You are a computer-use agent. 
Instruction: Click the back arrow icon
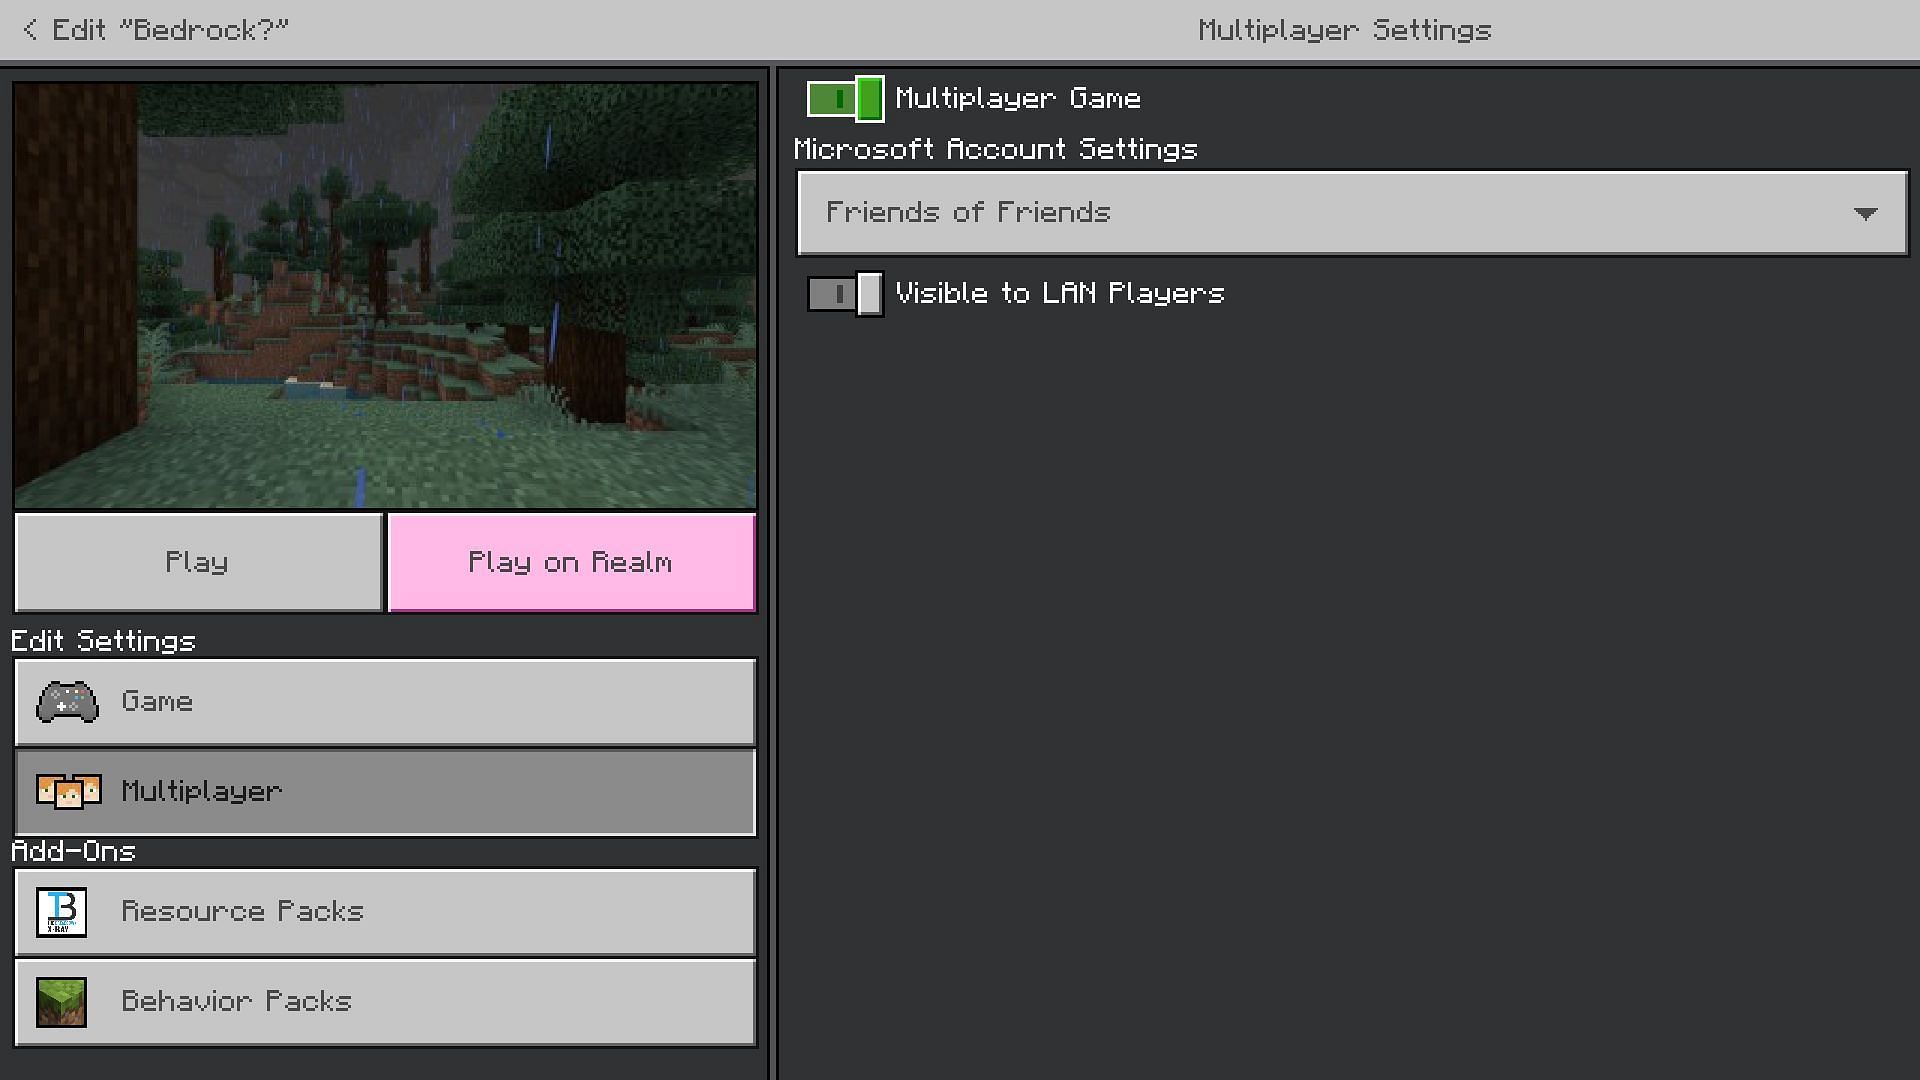(28, 29)
